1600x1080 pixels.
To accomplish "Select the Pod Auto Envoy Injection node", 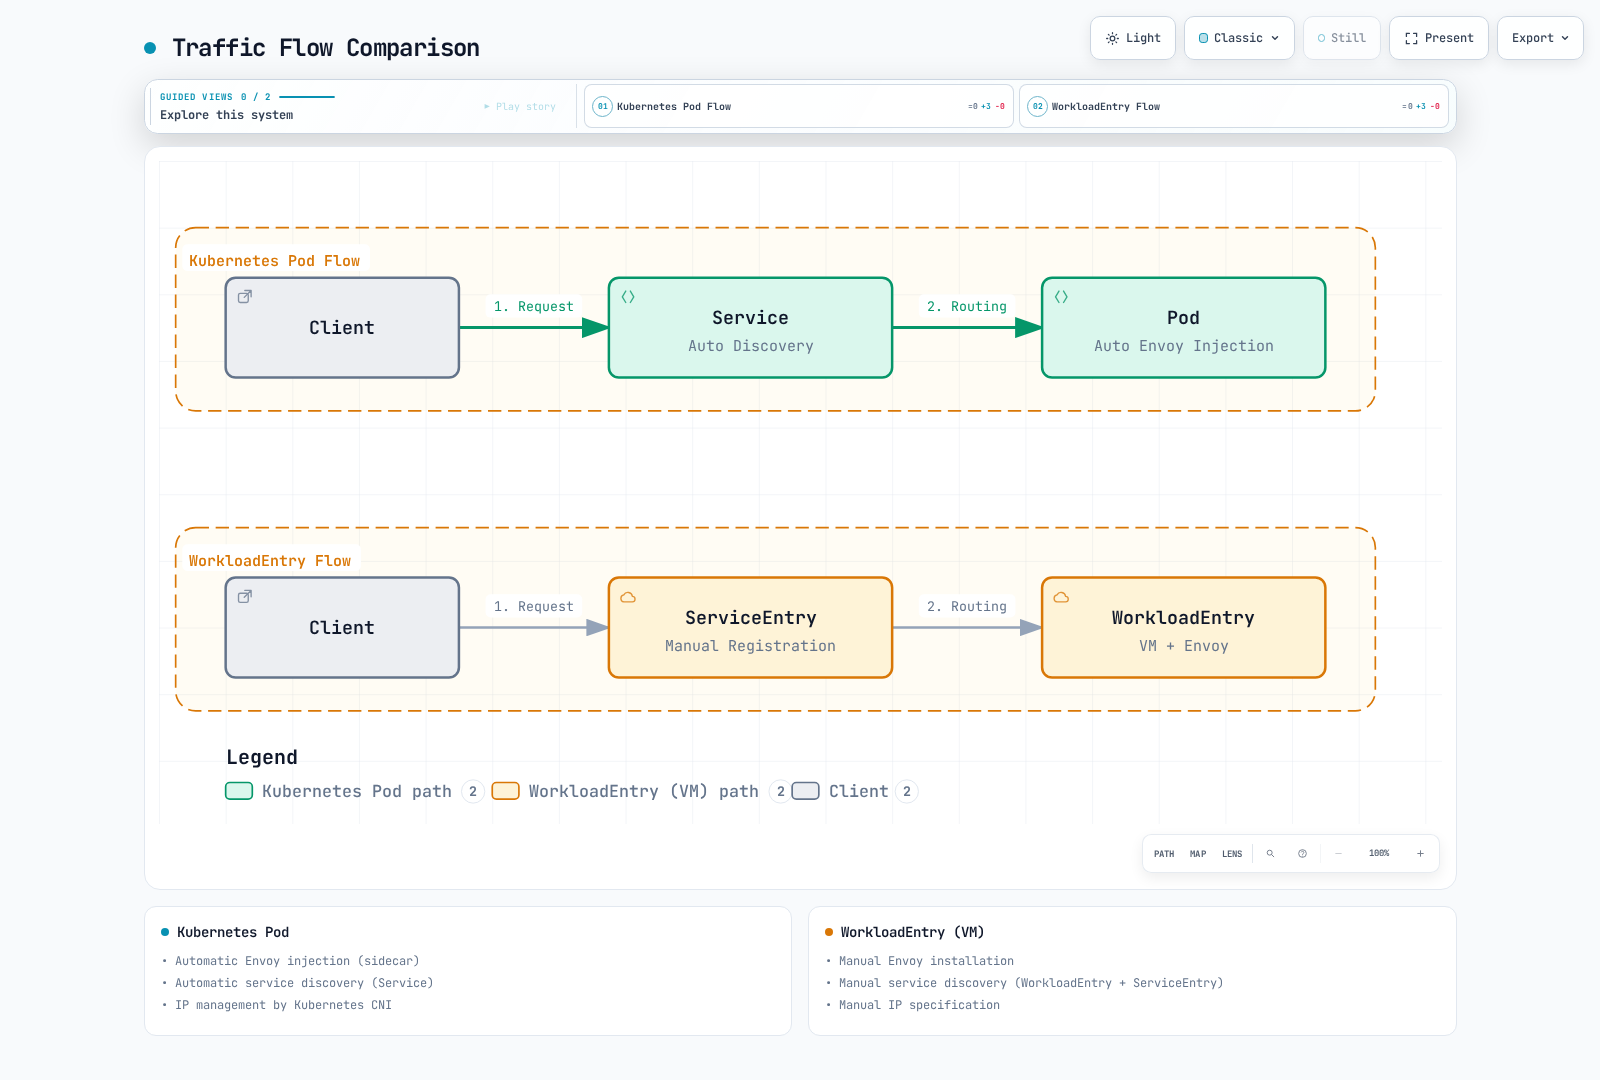I will click(x=1183, y=328).
